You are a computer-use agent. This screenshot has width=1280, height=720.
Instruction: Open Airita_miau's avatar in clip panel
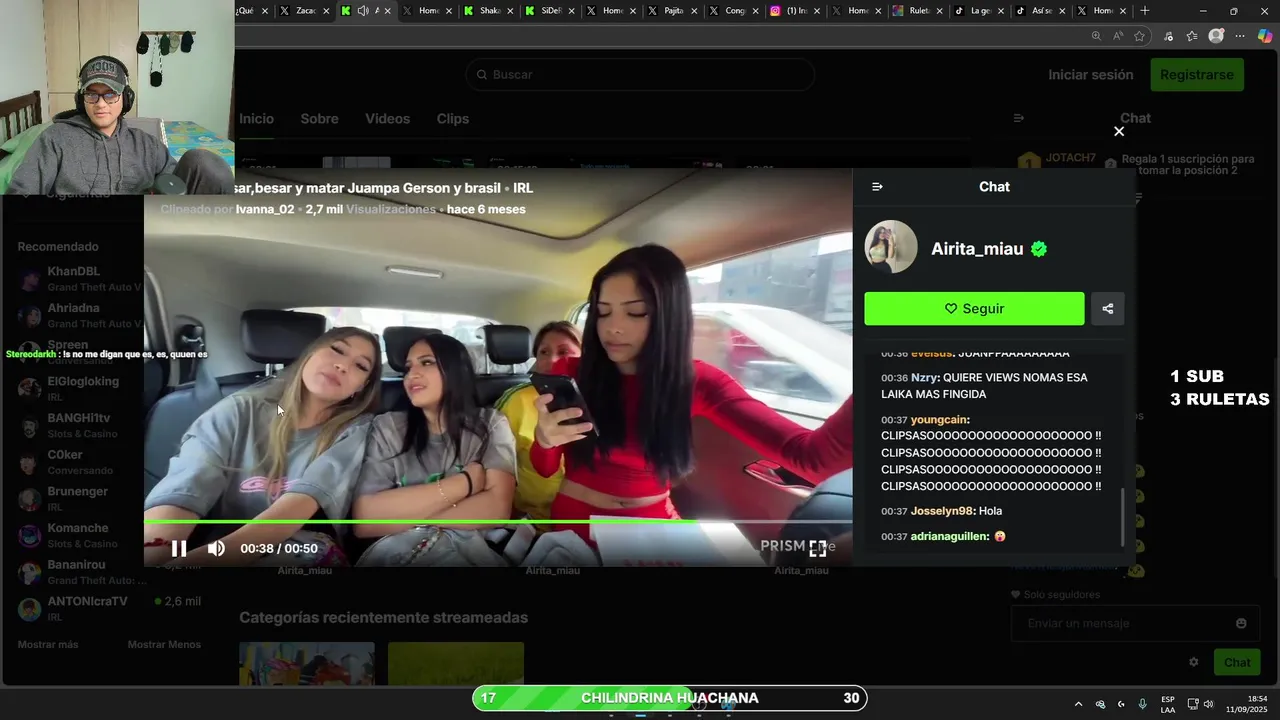click(891, 247)
